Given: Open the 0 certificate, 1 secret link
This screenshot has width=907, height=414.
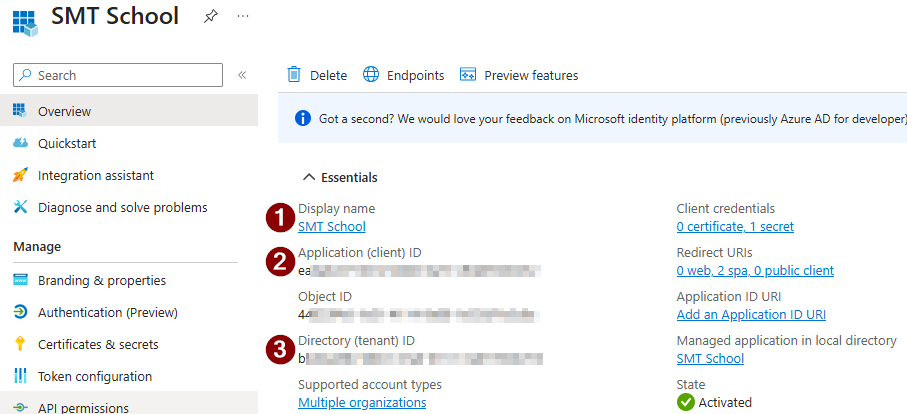Looking at the screenshot, I should (x=734, y=226).
